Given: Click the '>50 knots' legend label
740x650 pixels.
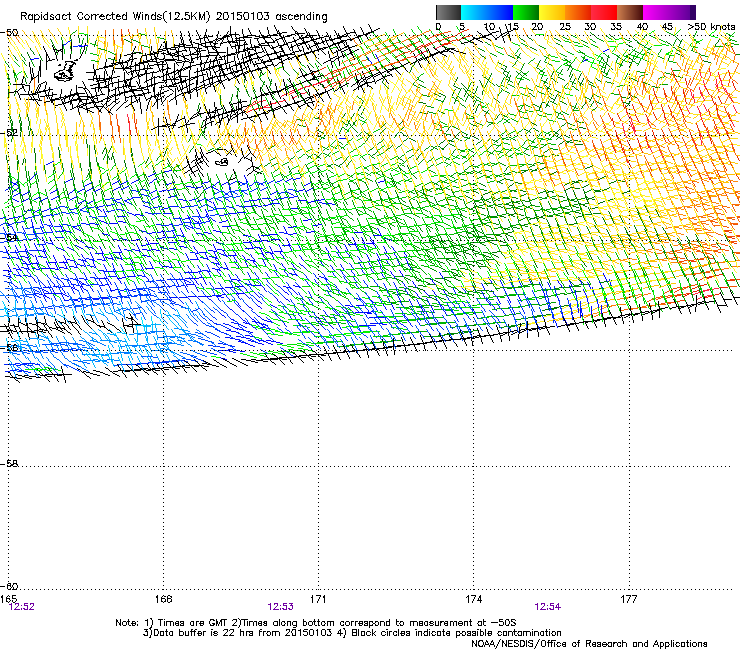Looking at the screenshot, I should coord(711,27).
